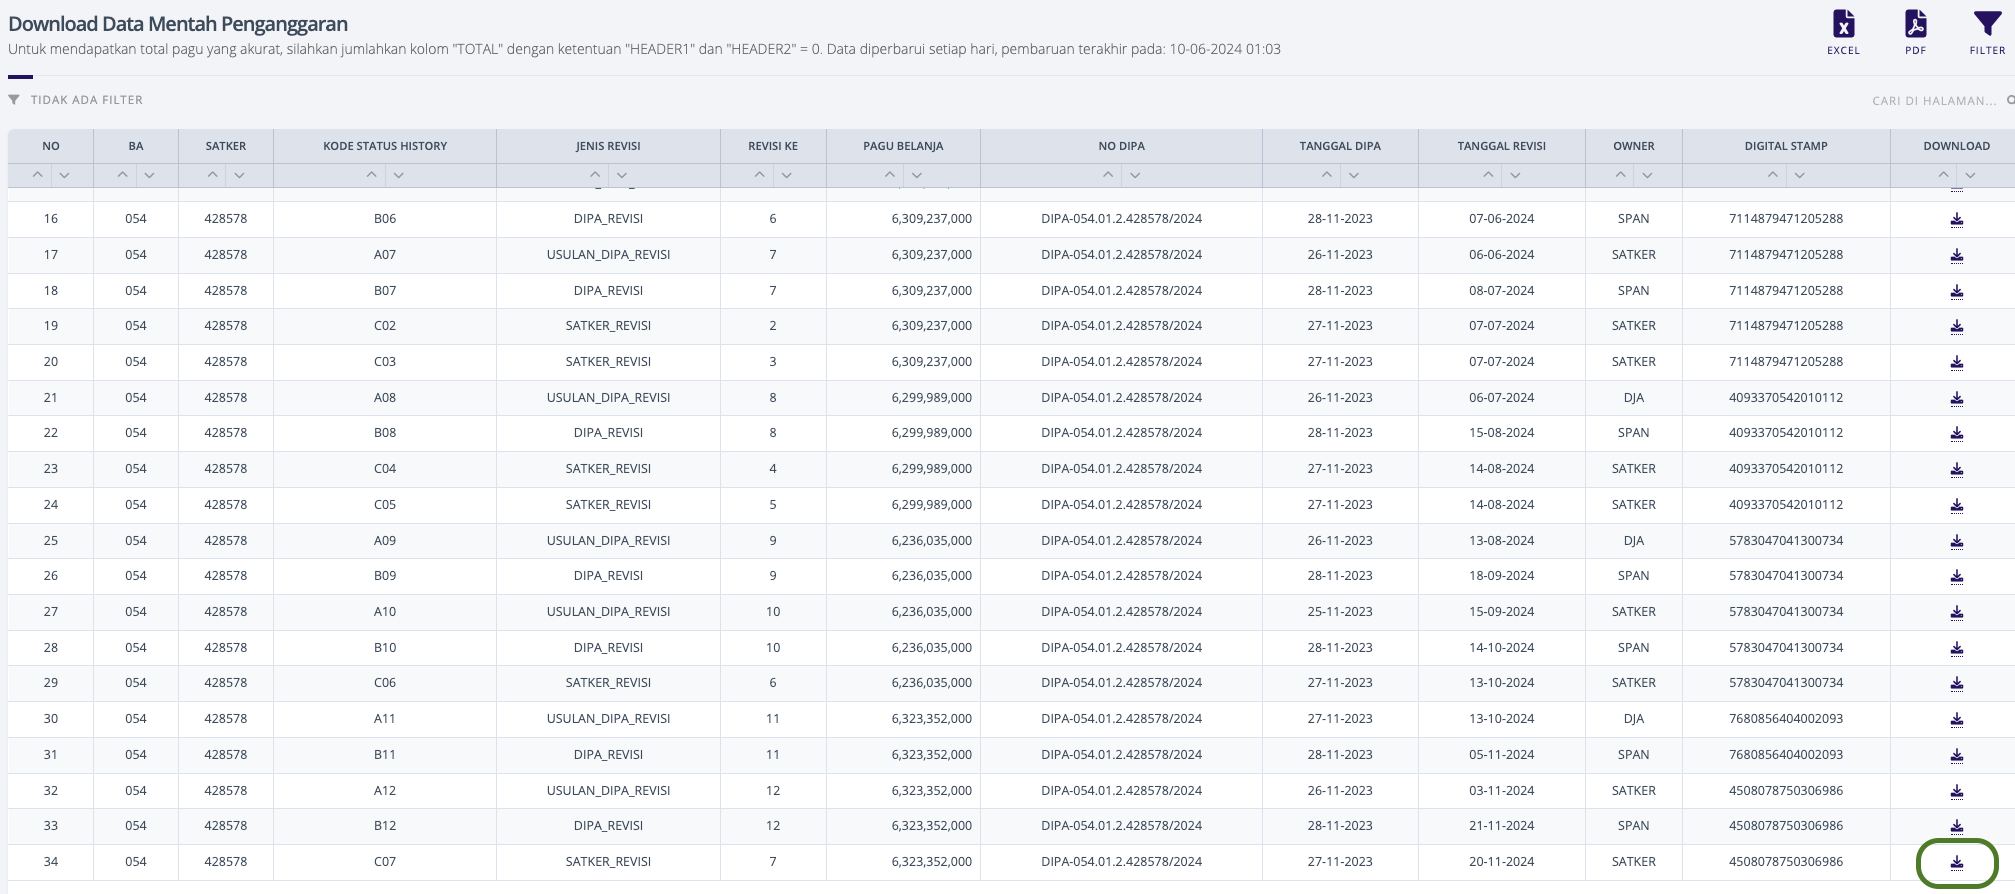Image resolution: width=2015 pixels, height=894 pixels.
Task: Download row 20 C03 file
Action: pyautogui.click(x=1957, y=363)
